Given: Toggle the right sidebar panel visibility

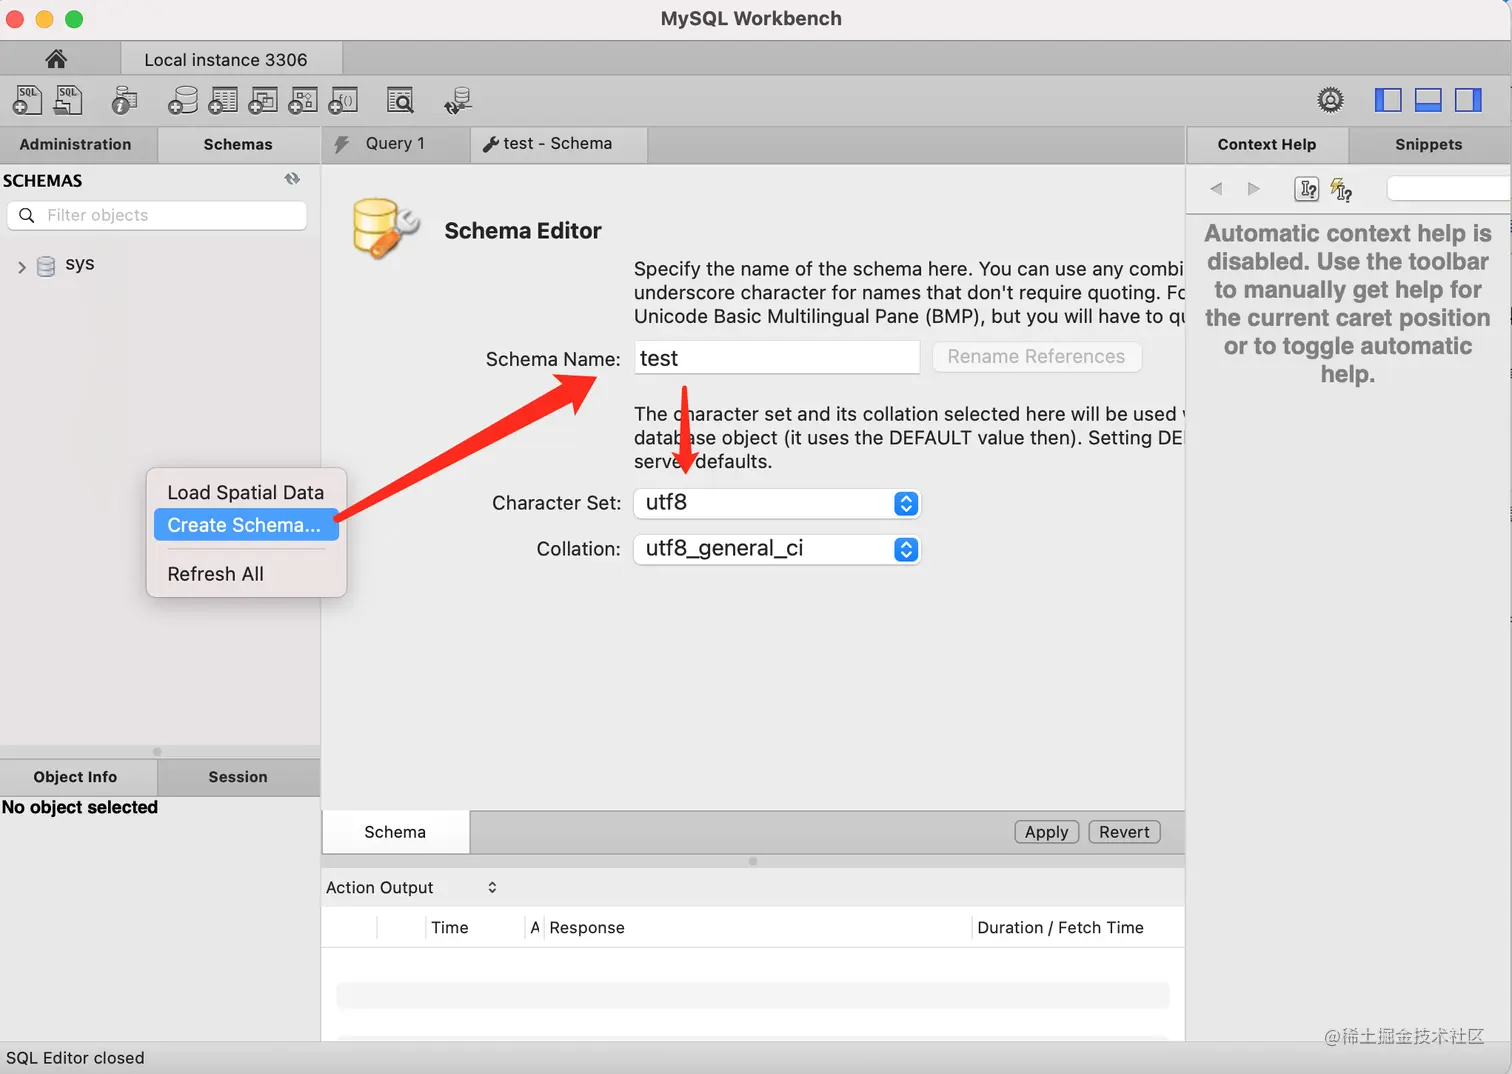Looking at the screenshot, I should tap(1468, 100).
